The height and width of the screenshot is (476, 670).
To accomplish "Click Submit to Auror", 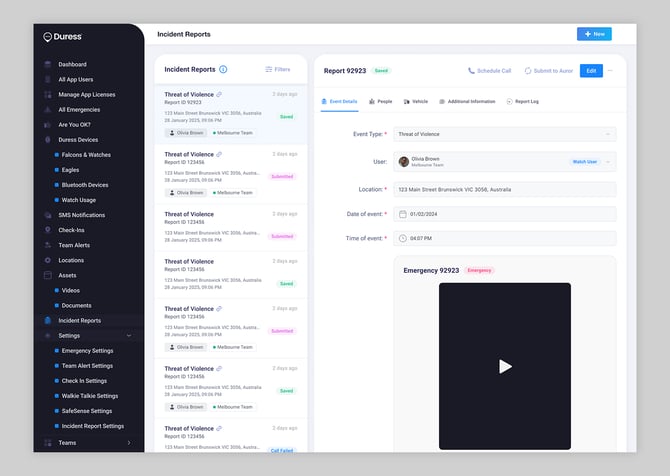I will coord(549,71).
